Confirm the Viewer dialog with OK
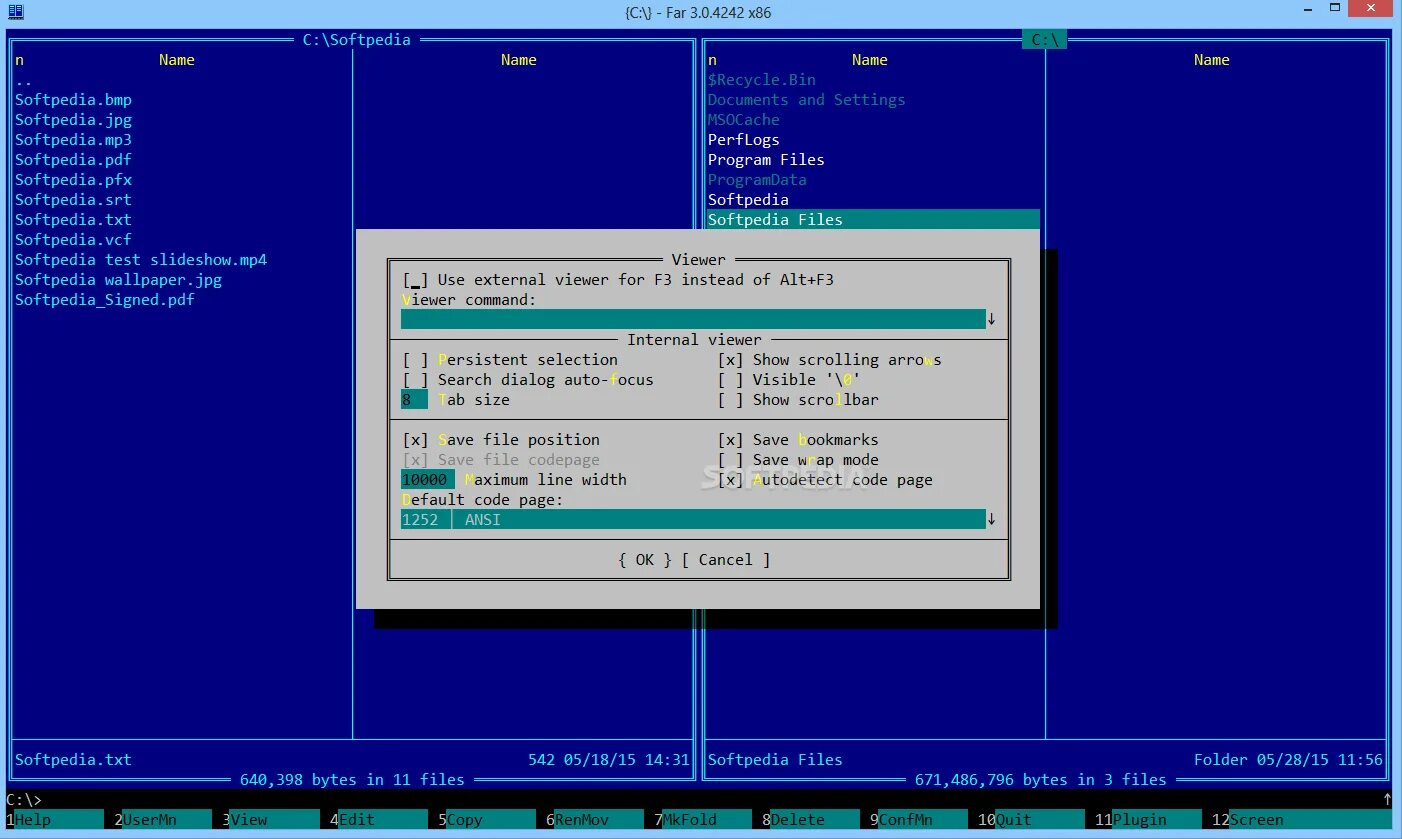Screen dimensions: 1402x839 coord(645,560)
